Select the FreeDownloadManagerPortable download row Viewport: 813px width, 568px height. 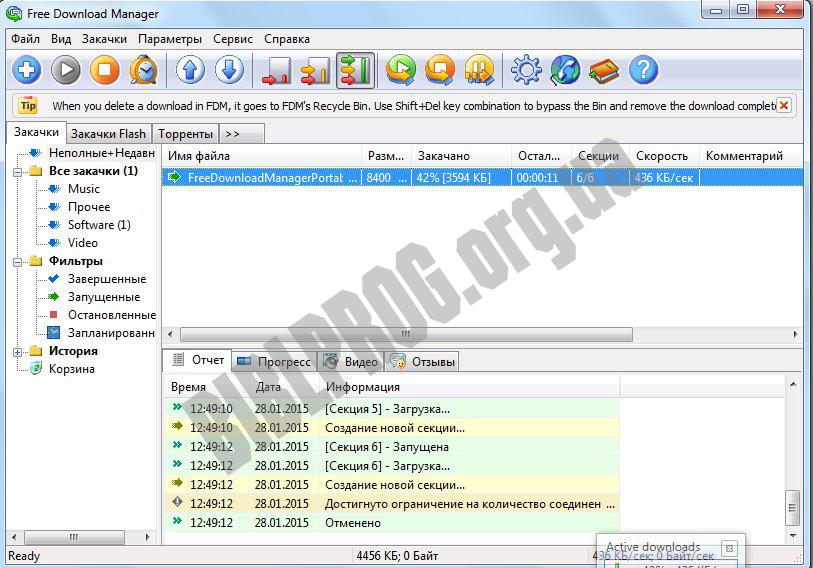(482, 177)
